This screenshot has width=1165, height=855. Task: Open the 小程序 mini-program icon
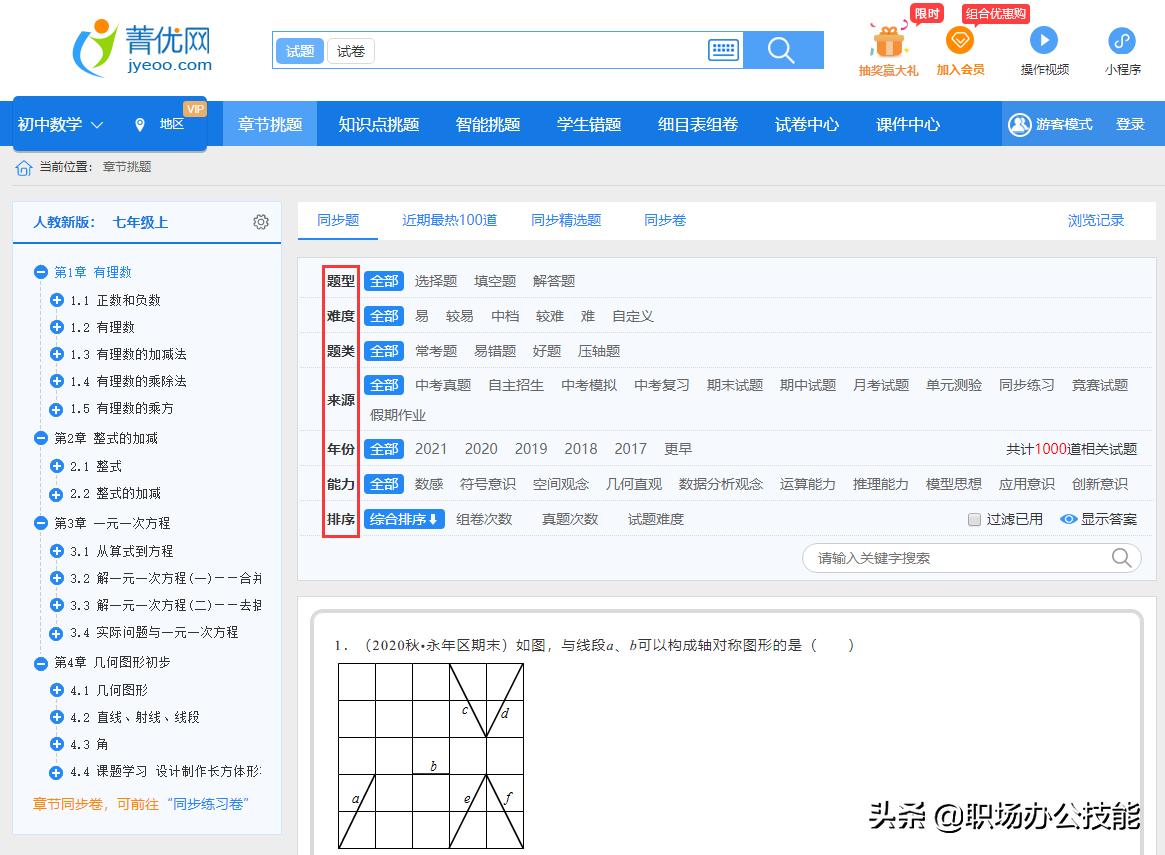tap(1121, 40)
